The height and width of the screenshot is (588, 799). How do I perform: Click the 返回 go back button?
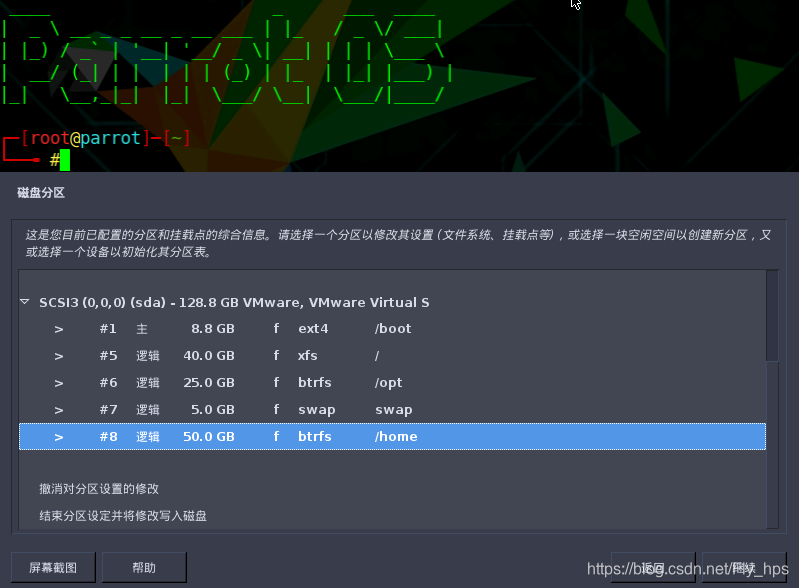coord(653,567)
